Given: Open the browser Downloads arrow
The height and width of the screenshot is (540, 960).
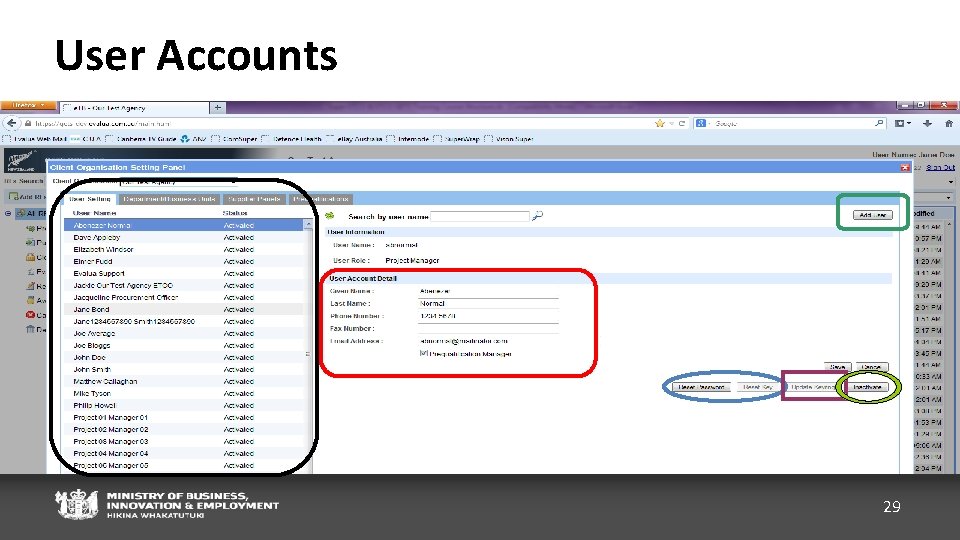Looking at the screenshot, I should [928, 123].
